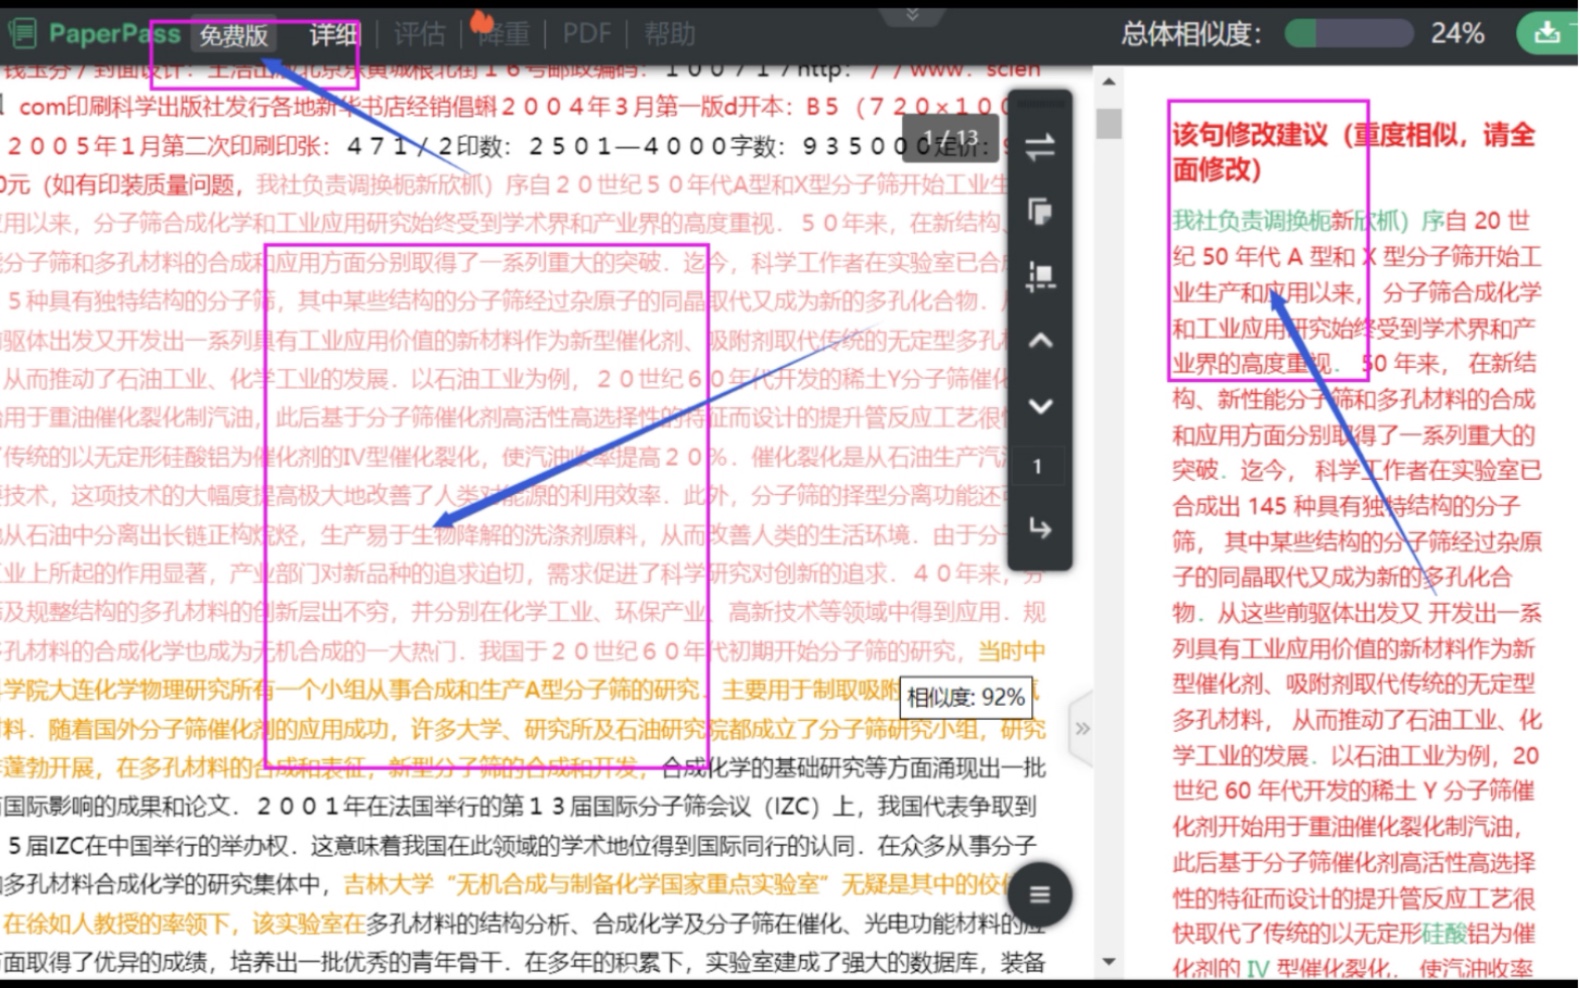Open the 帮助 menu
This screenshot has height=988, width=1580.
tap(669, 35)
